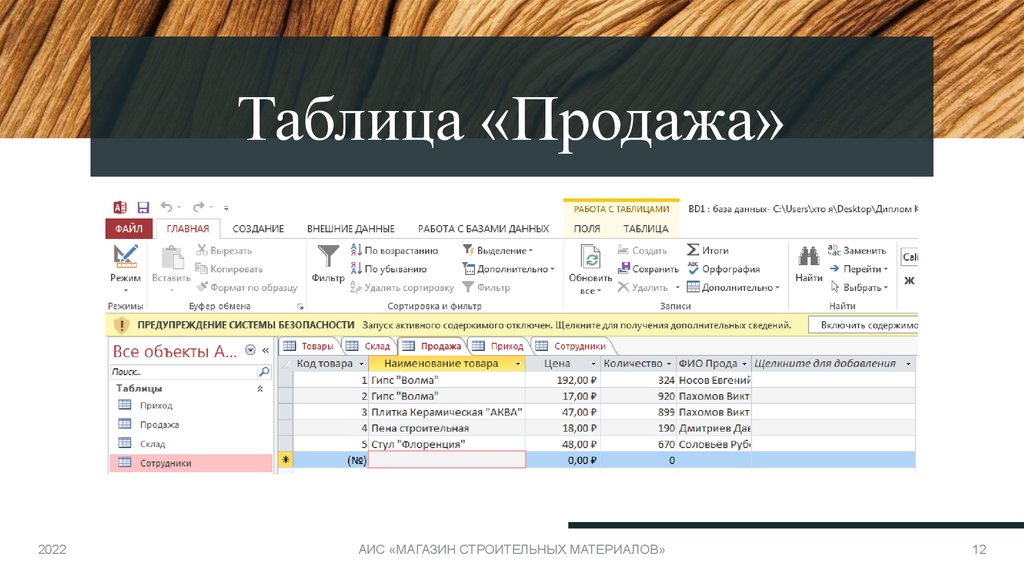Undo with the quick access arrow

coord(167,208)
